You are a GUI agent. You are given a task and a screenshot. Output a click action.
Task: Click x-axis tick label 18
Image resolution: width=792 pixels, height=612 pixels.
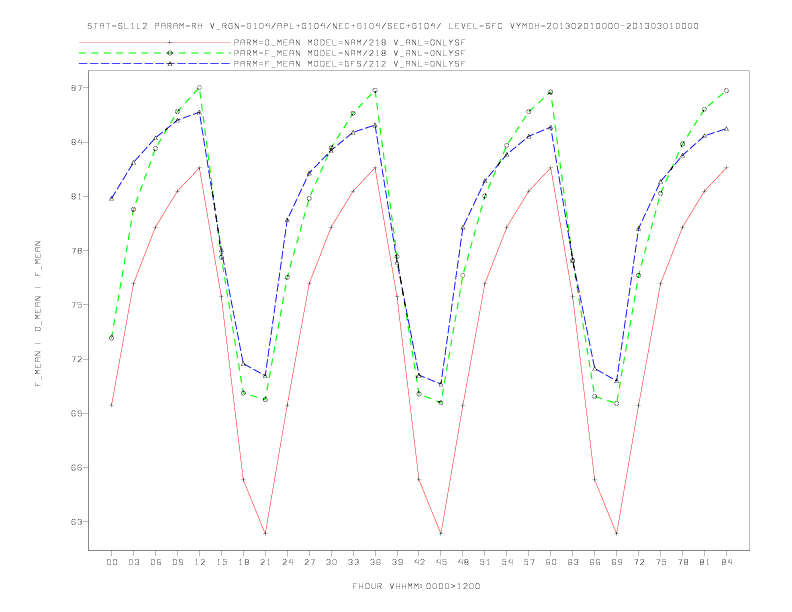tap(243, 562)
